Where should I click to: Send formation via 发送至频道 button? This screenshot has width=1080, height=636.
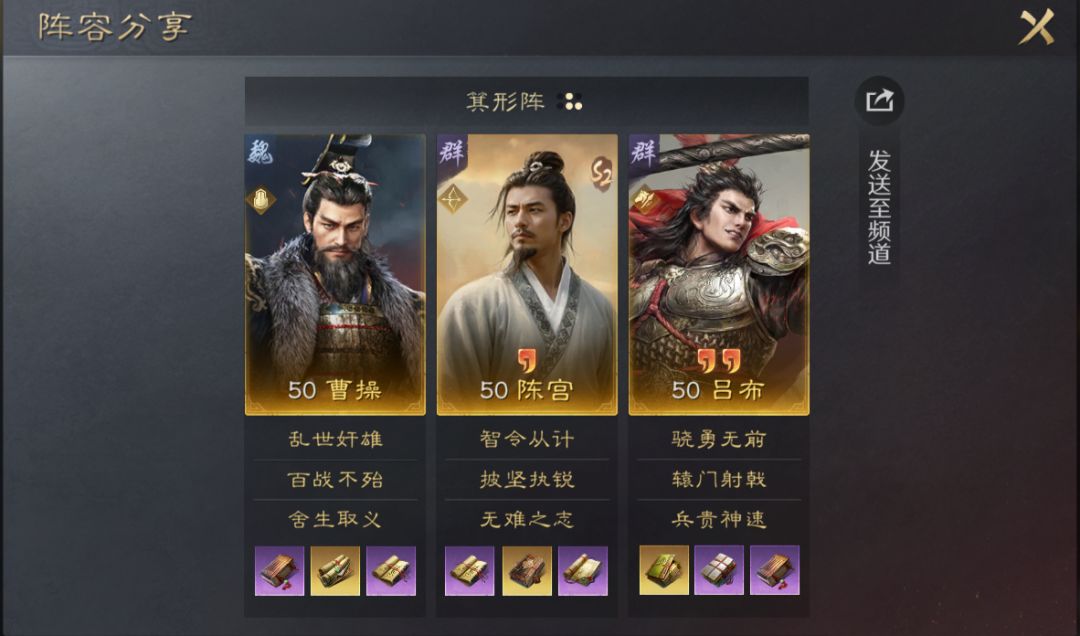(x=880, y=207)
